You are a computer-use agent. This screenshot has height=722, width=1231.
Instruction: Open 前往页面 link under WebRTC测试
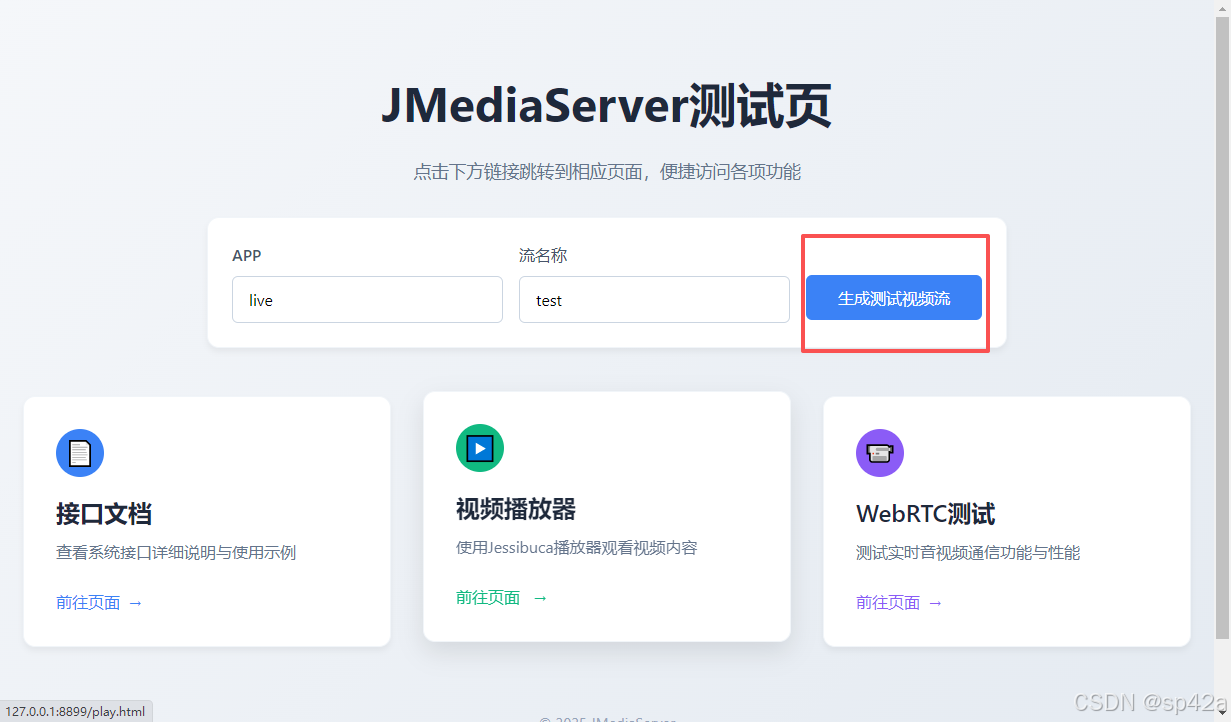click(x=900, y=602)
